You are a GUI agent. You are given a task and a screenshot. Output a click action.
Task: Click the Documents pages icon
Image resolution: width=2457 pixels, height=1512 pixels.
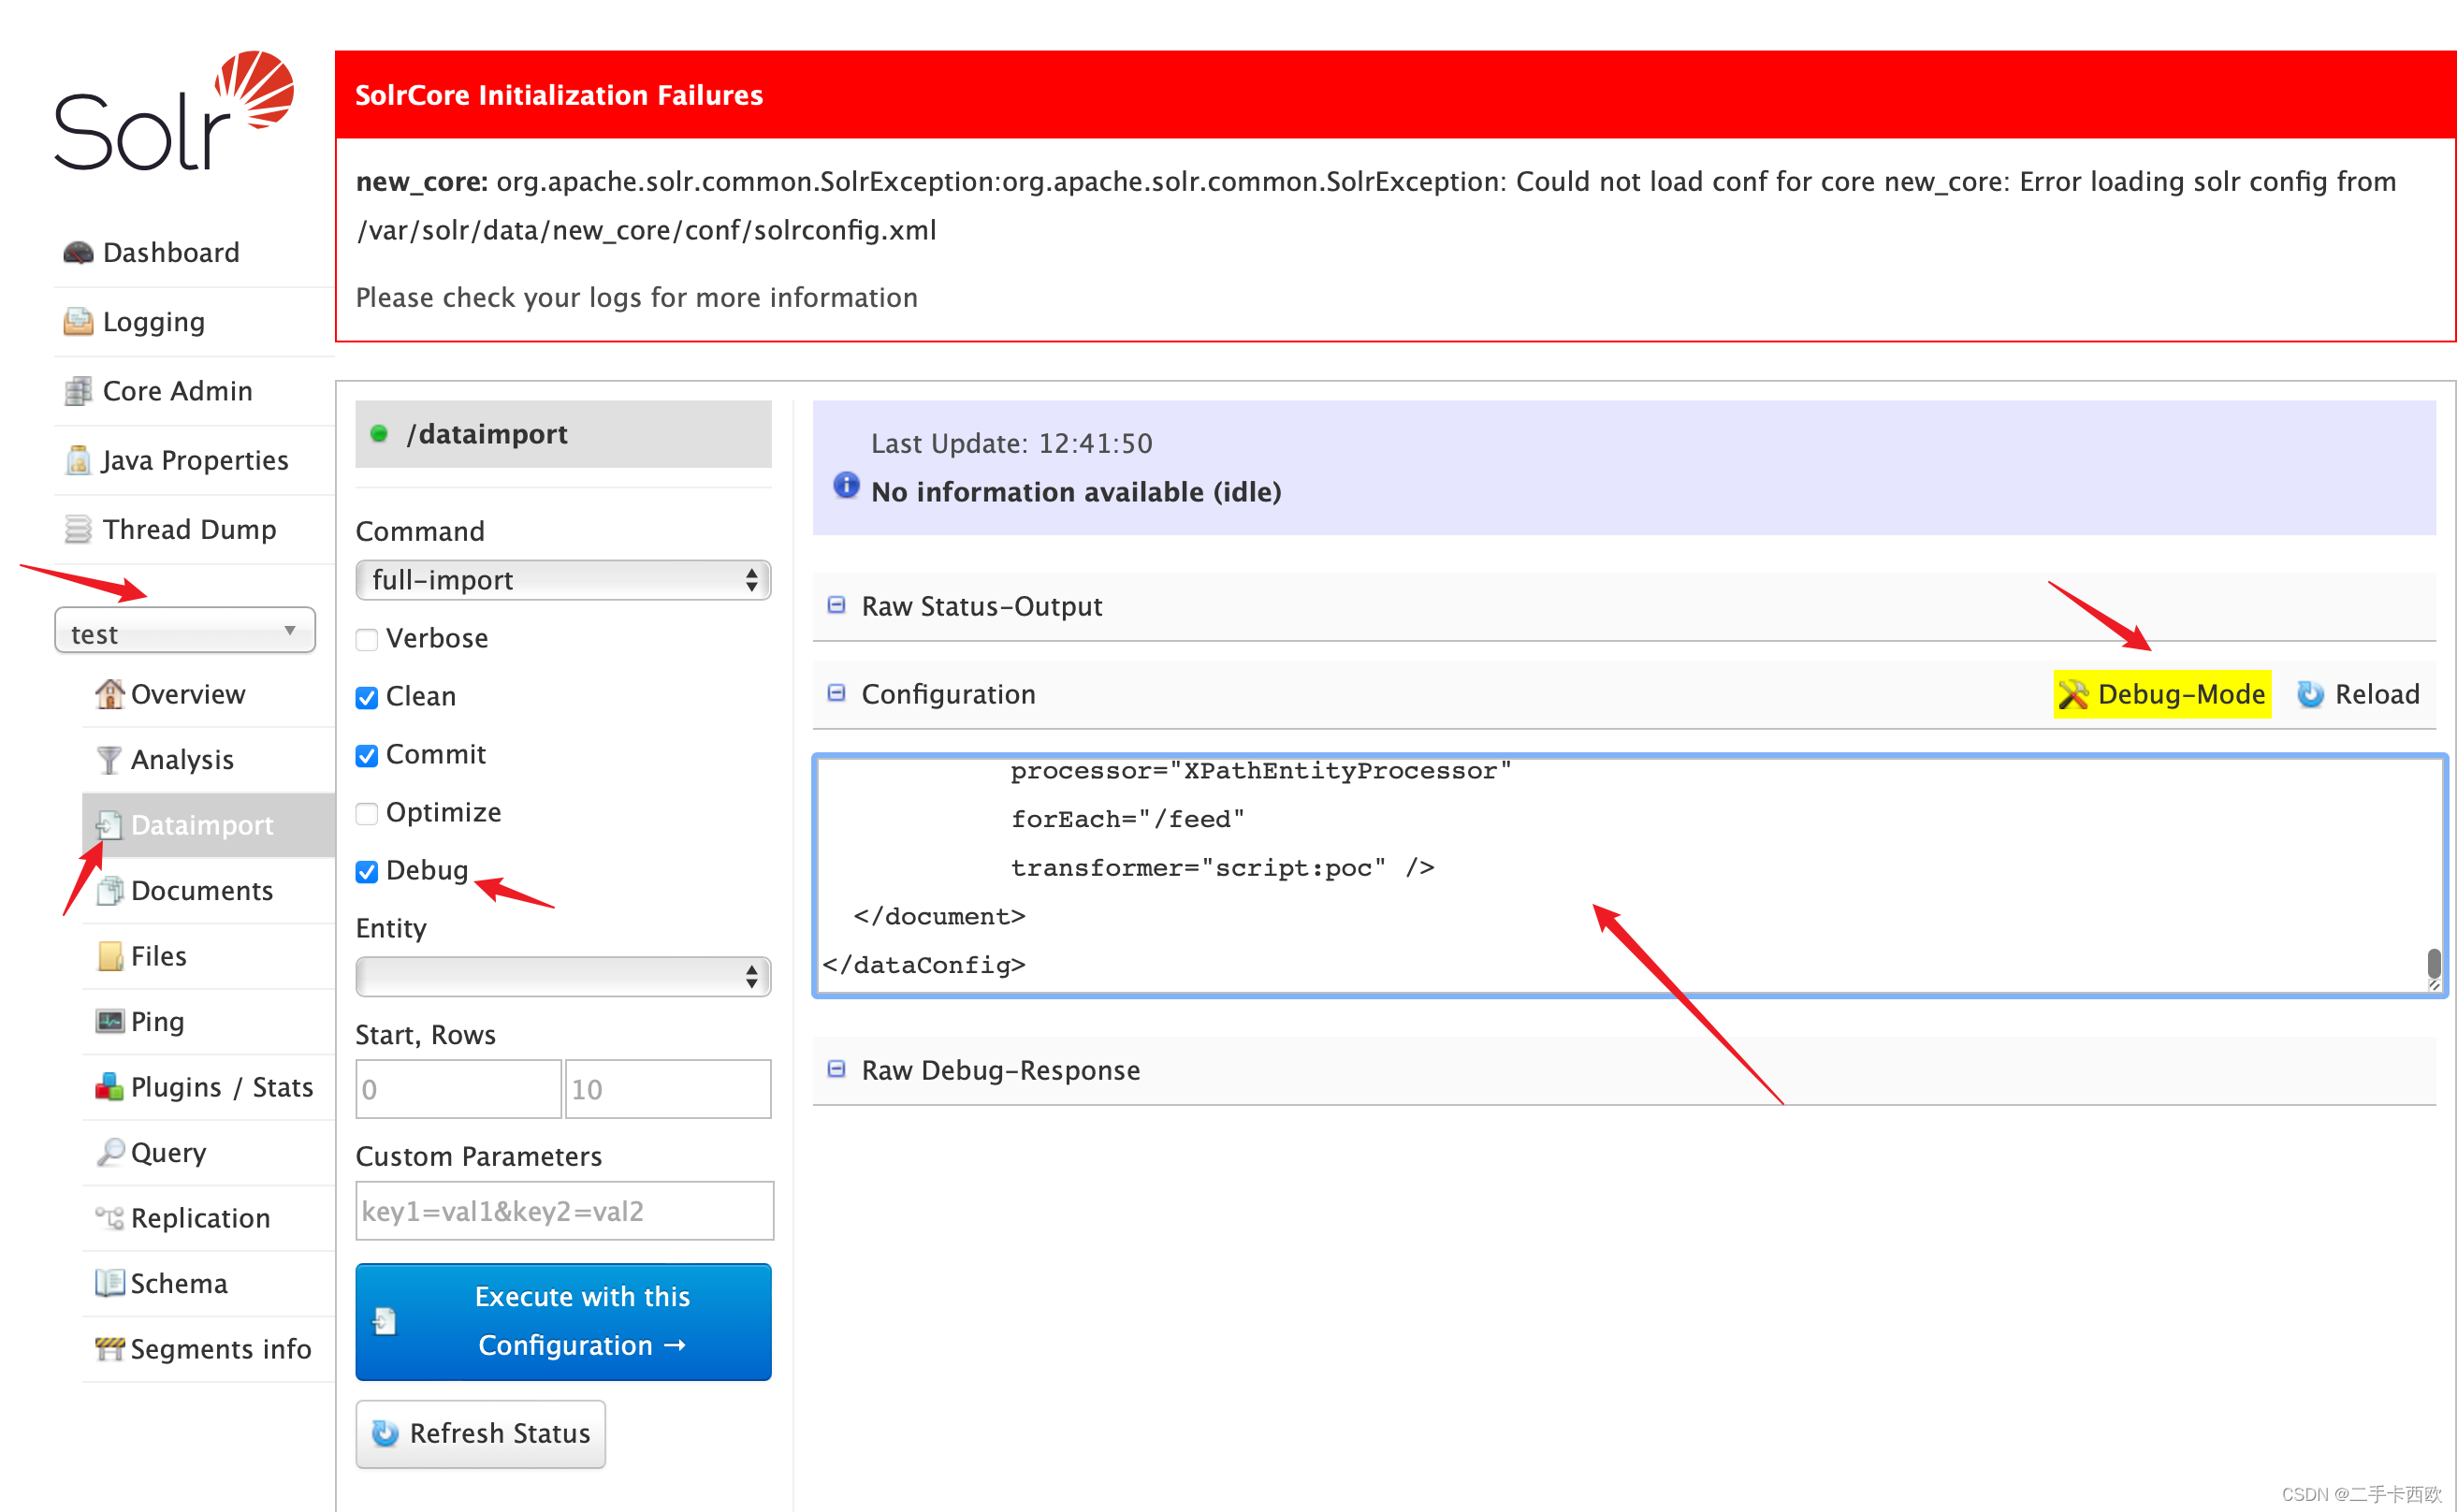coord(109,890)
